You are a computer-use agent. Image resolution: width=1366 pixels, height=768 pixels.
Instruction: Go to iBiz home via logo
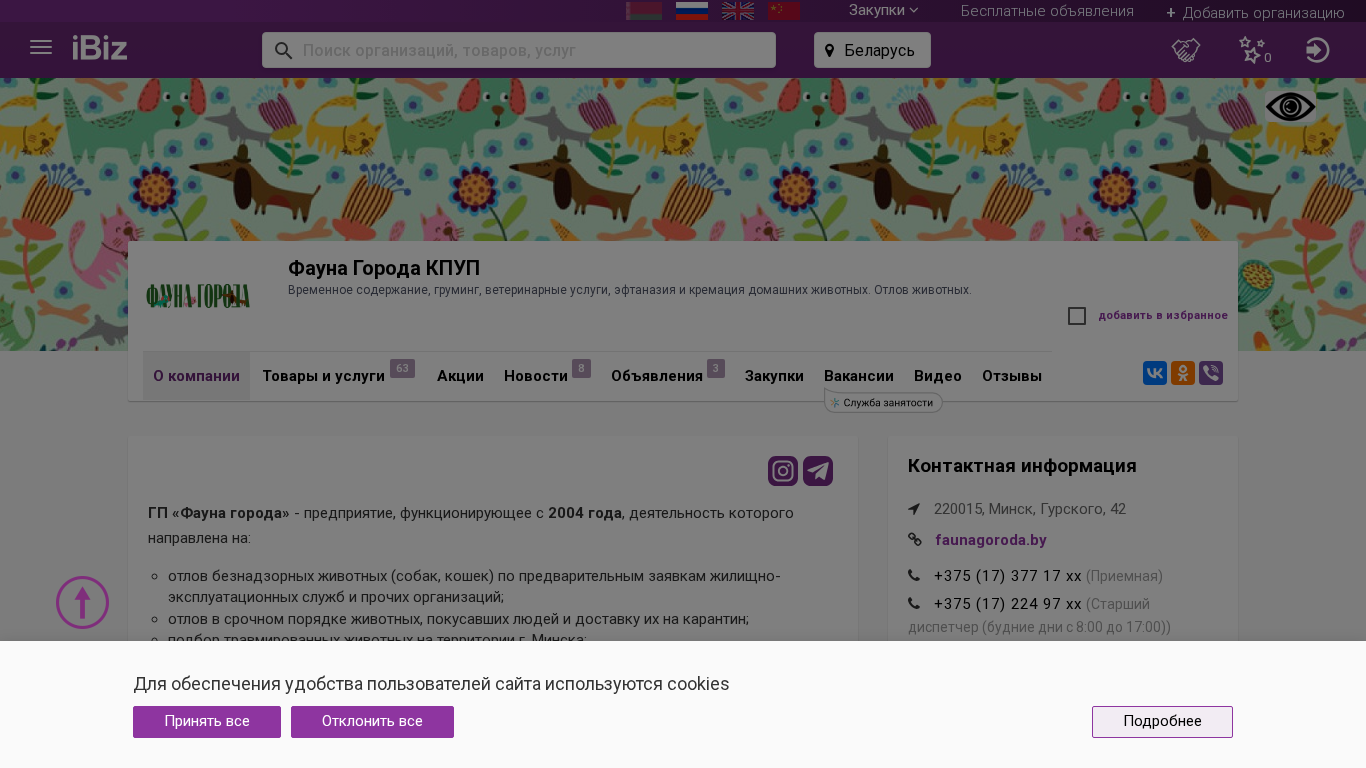(x=100, y=48)
